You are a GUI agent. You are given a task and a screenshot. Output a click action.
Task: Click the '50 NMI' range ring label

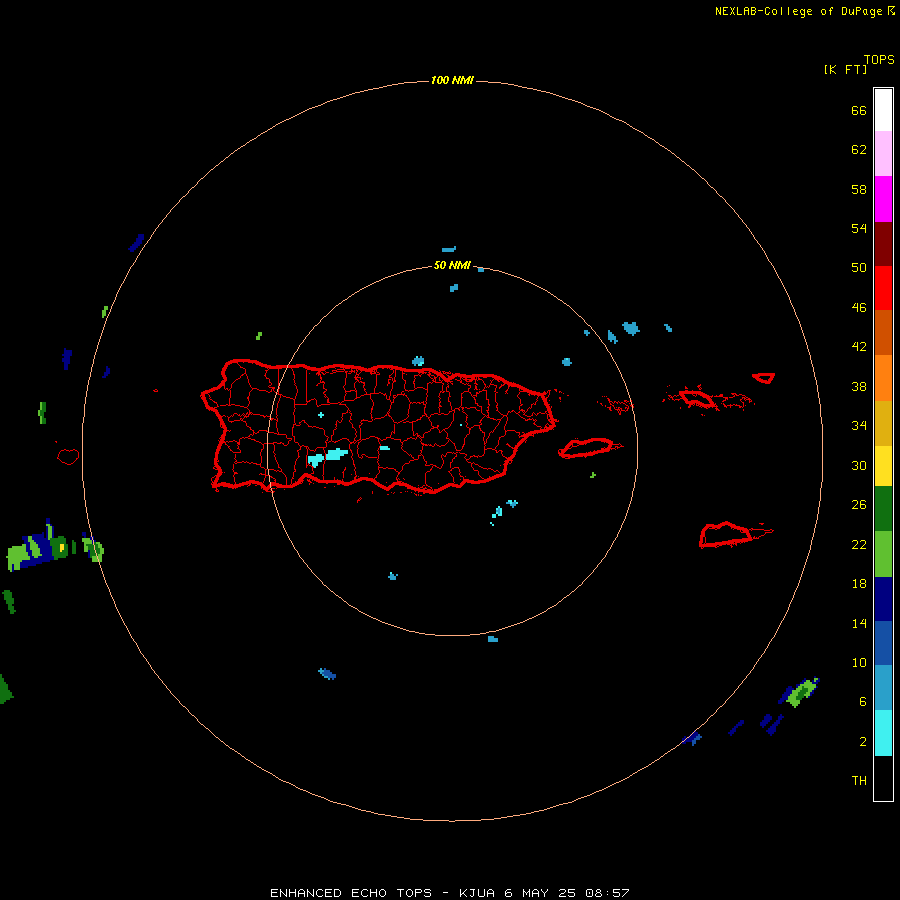click(x=452, y=265)
